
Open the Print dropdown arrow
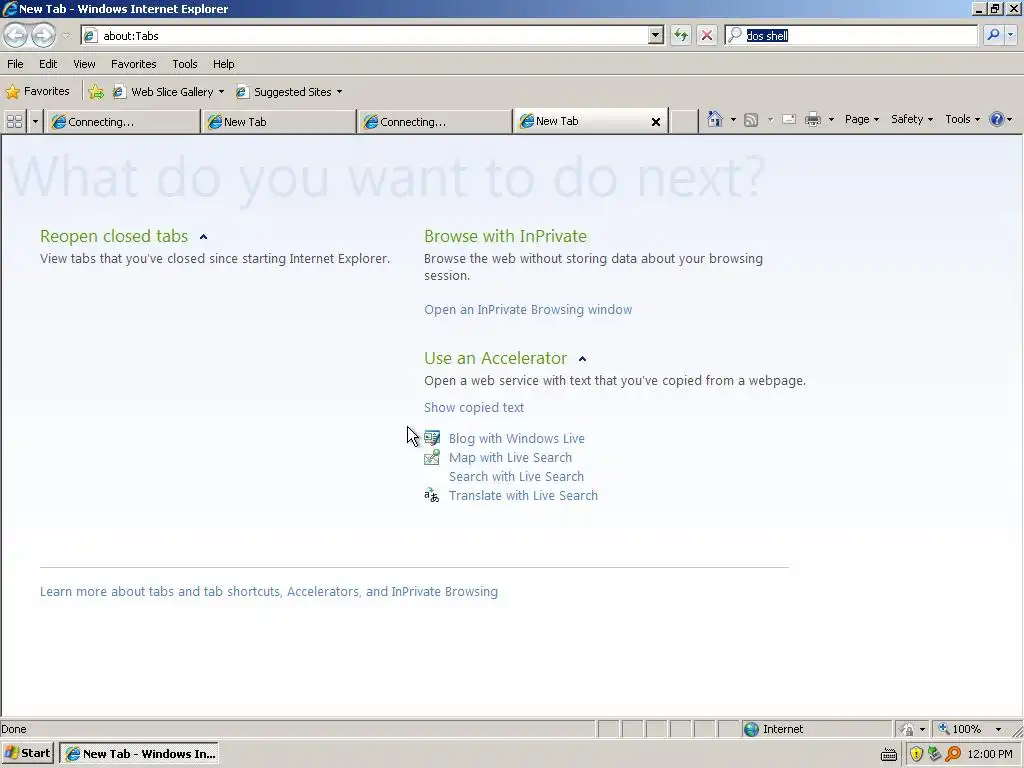pos(831,120)
